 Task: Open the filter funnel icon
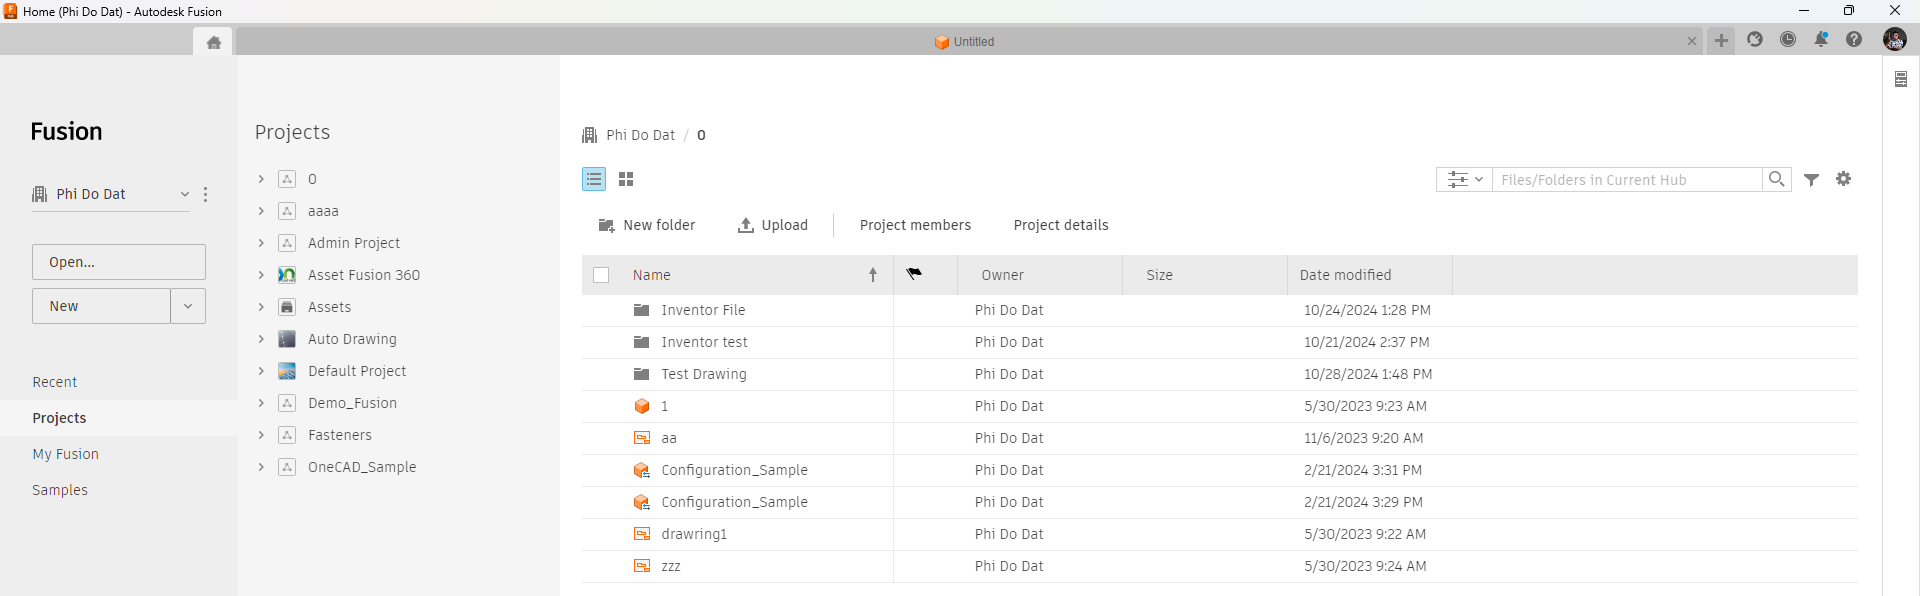1811,179
